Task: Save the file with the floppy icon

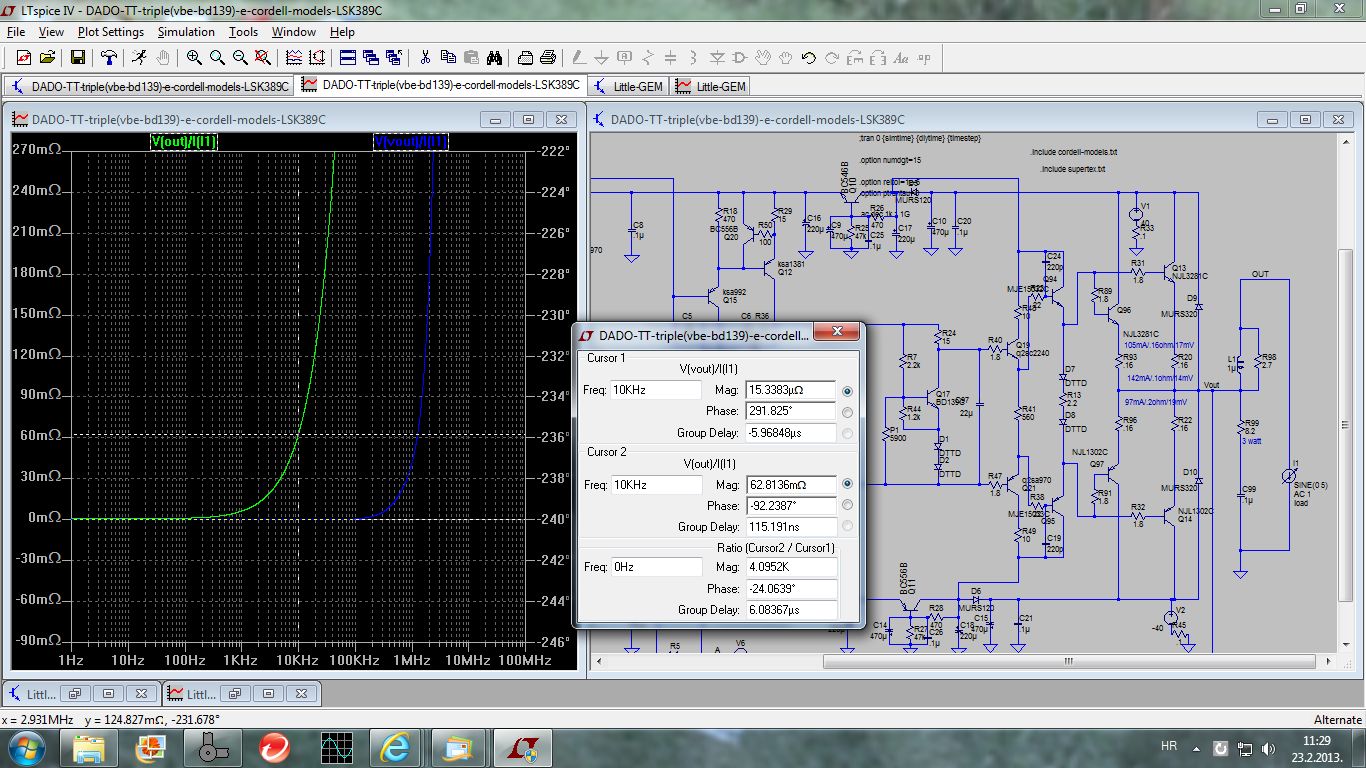Action: click(78, 57)
